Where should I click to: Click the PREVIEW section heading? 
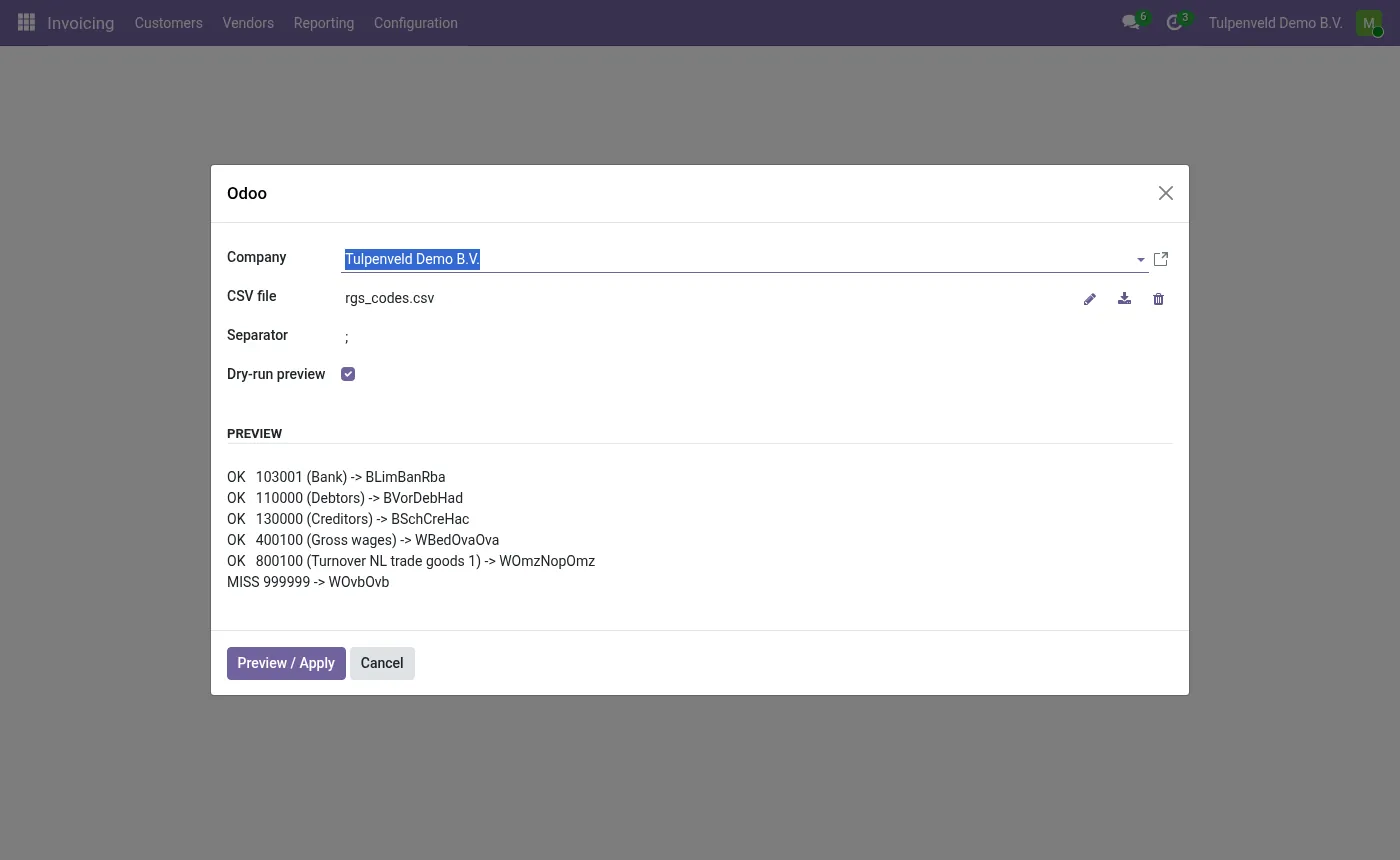(255, 433)
